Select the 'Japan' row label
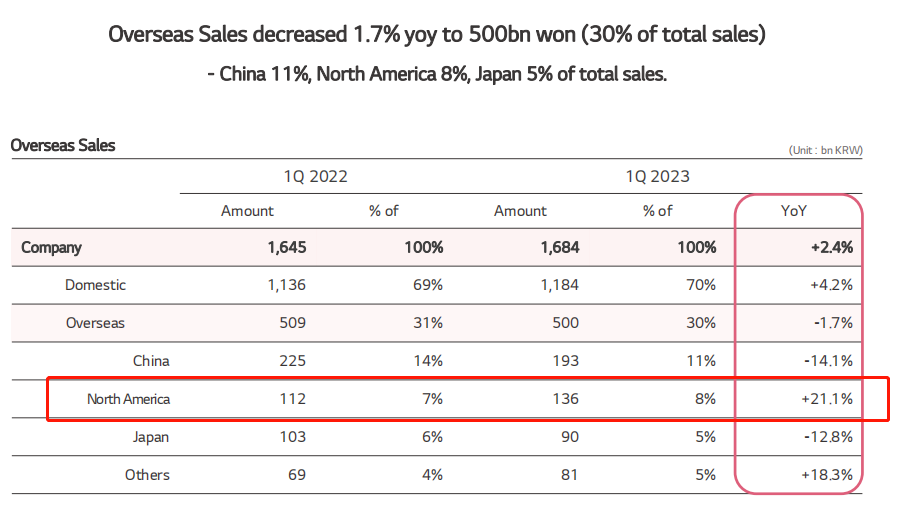 [151, 437]
